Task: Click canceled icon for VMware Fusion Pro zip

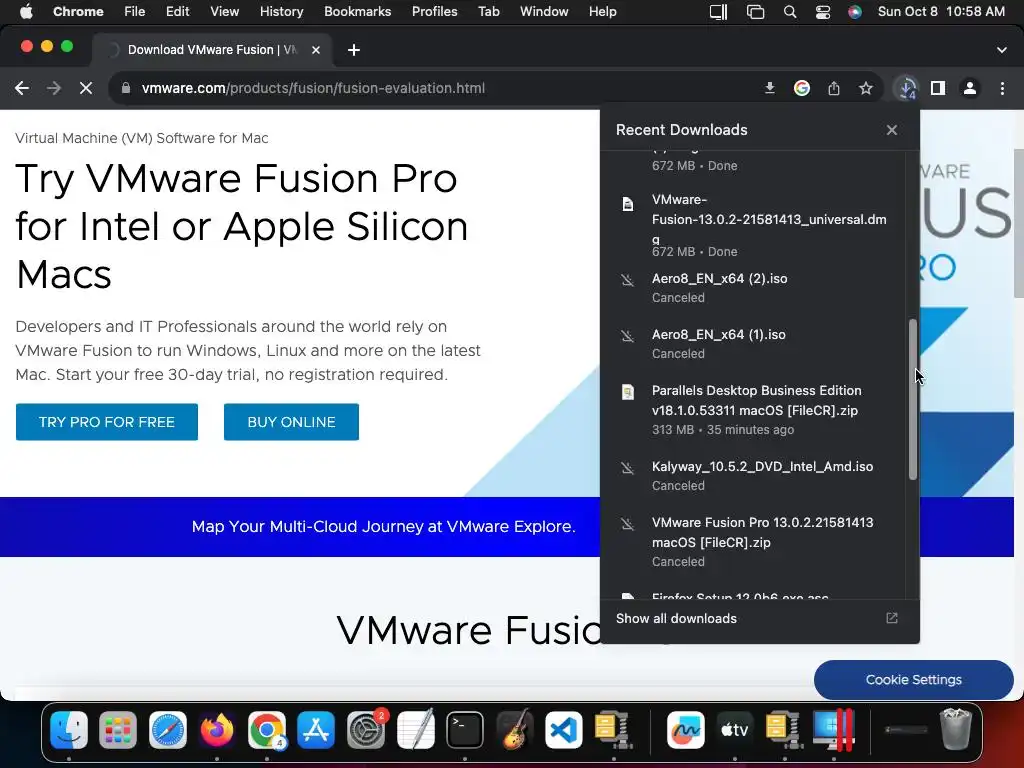Action: 628,524
